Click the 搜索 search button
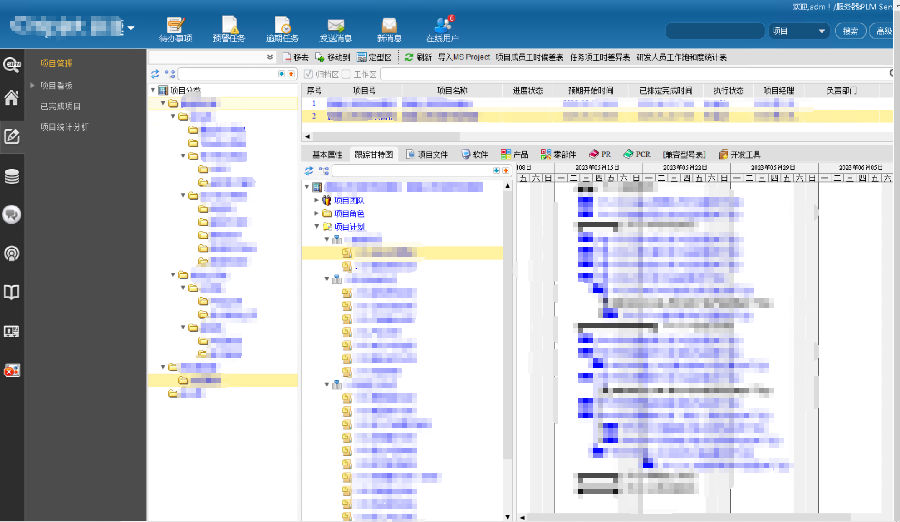This screenshot has width=900, height=522. tap(849, 31)
